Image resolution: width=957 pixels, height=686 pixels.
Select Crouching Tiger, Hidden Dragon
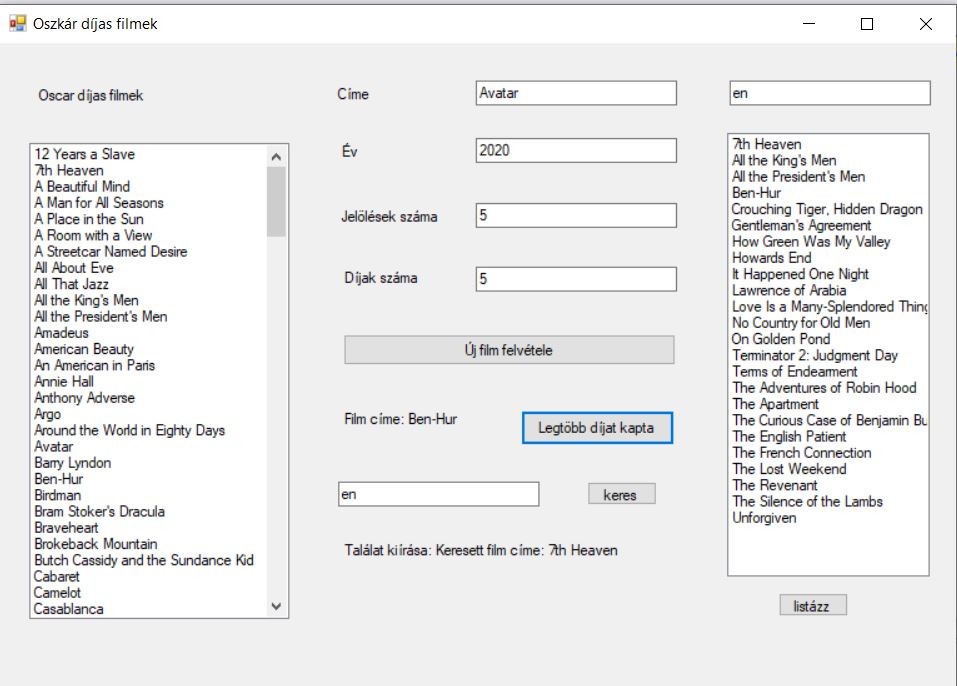[827, 209]
